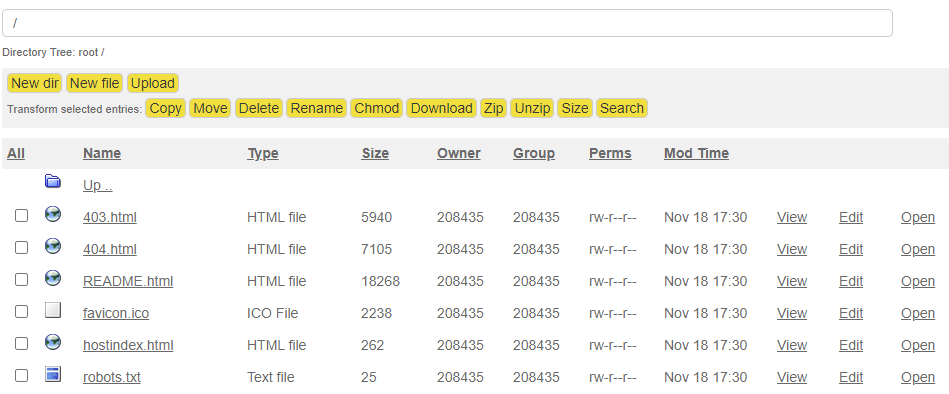The image size is (949, 394).
Task: Click View for robots.txt
Action: [792, 378]
